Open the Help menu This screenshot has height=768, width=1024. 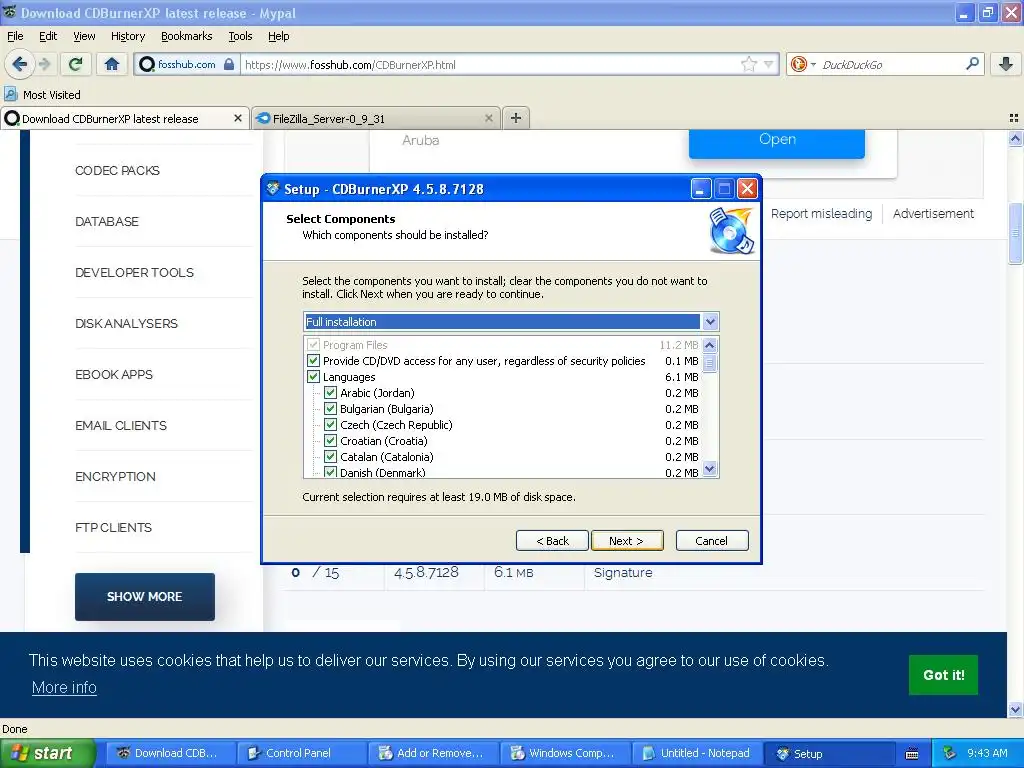pyautogui.click(x=278, y=36)
